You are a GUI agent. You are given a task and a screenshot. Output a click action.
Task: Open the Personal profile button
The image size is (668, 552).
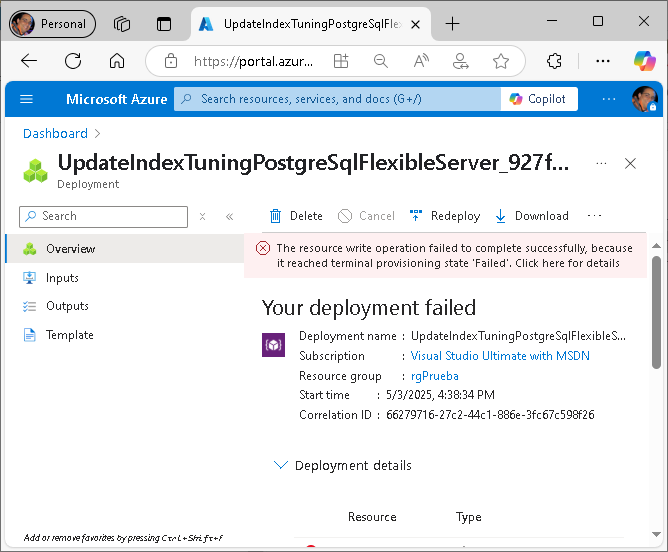(x=52, y=24)
